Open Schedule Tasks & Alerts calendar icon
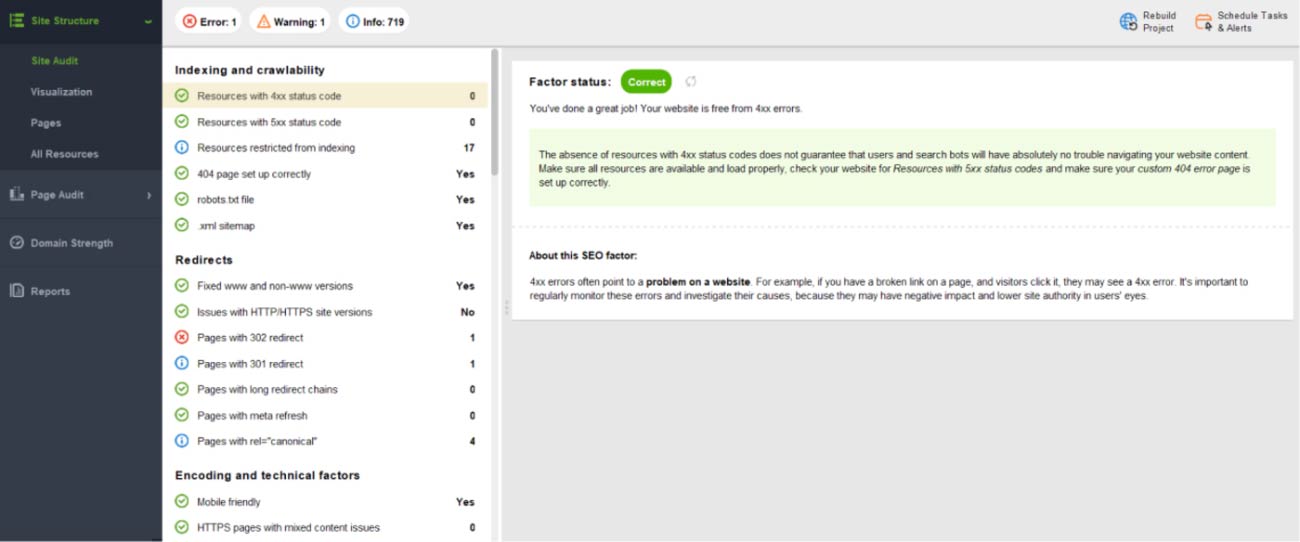This screenshot has width=1300, height=542. 1203,22
